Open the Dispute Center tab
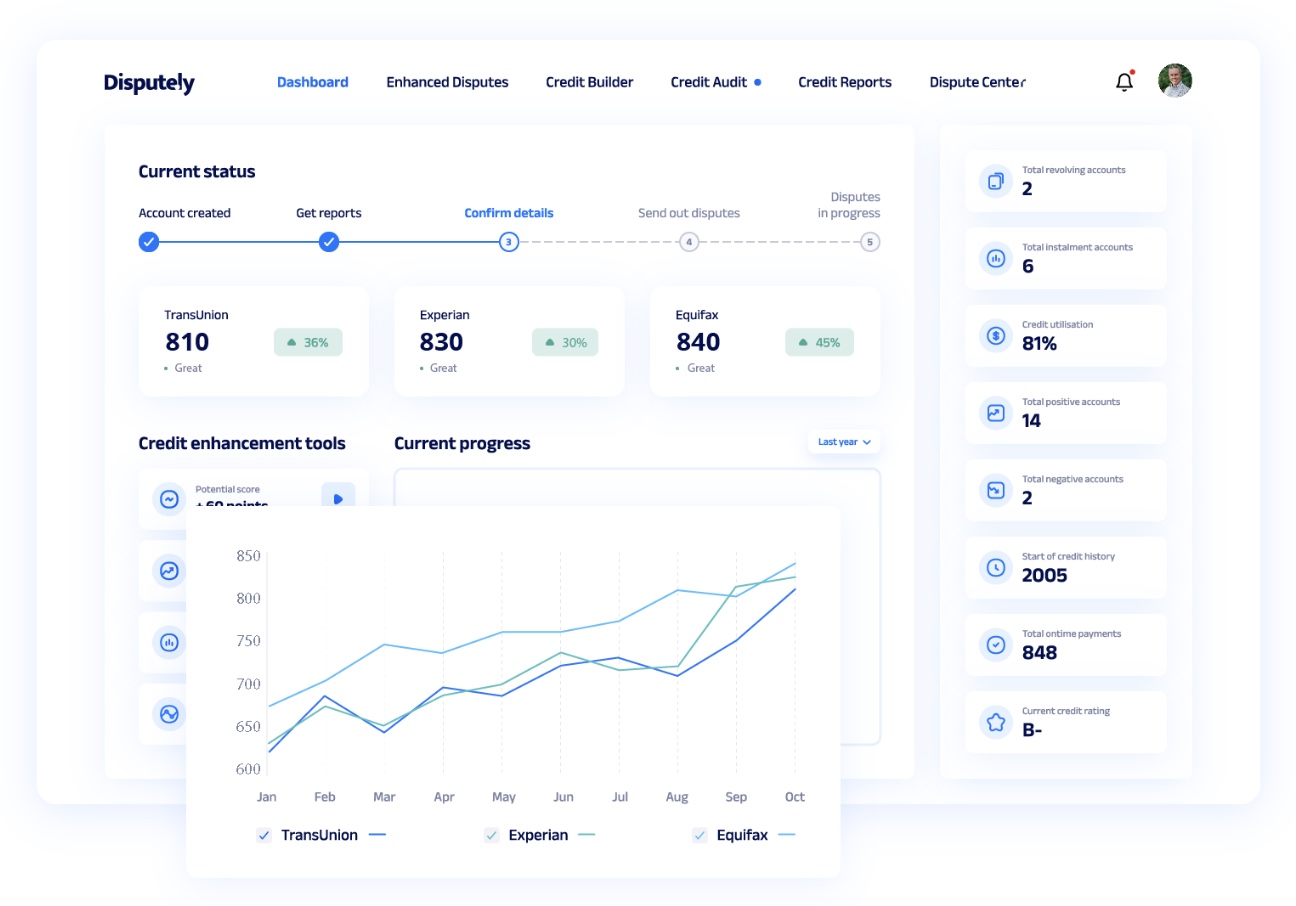The width and height of the screenshot is (1296, 906). [x=977, y=82]
